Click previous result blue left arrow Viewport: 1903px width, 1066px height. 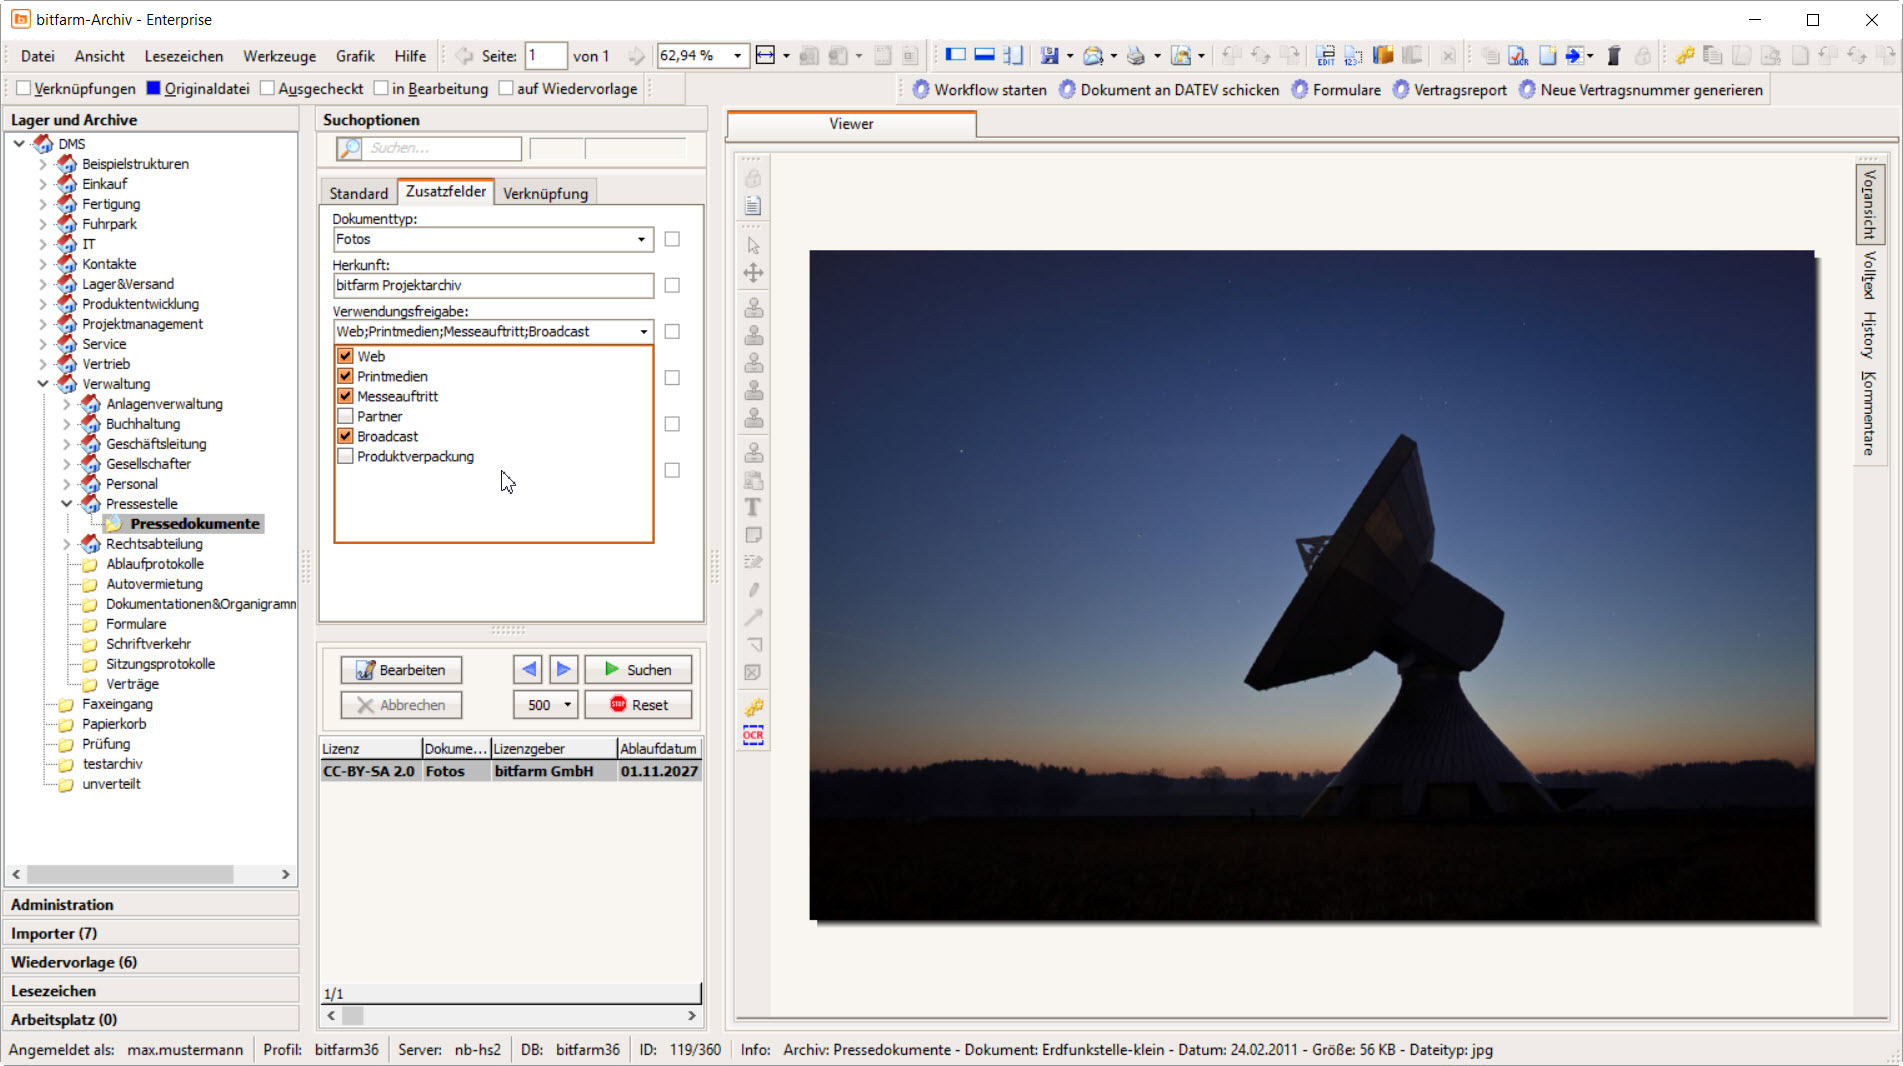tap(529, 669)
